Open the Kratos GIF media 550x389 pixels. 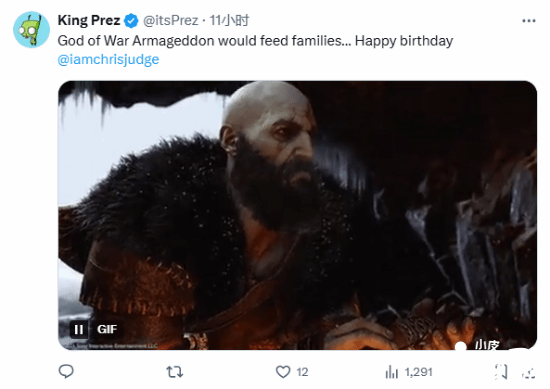point(297,215)
